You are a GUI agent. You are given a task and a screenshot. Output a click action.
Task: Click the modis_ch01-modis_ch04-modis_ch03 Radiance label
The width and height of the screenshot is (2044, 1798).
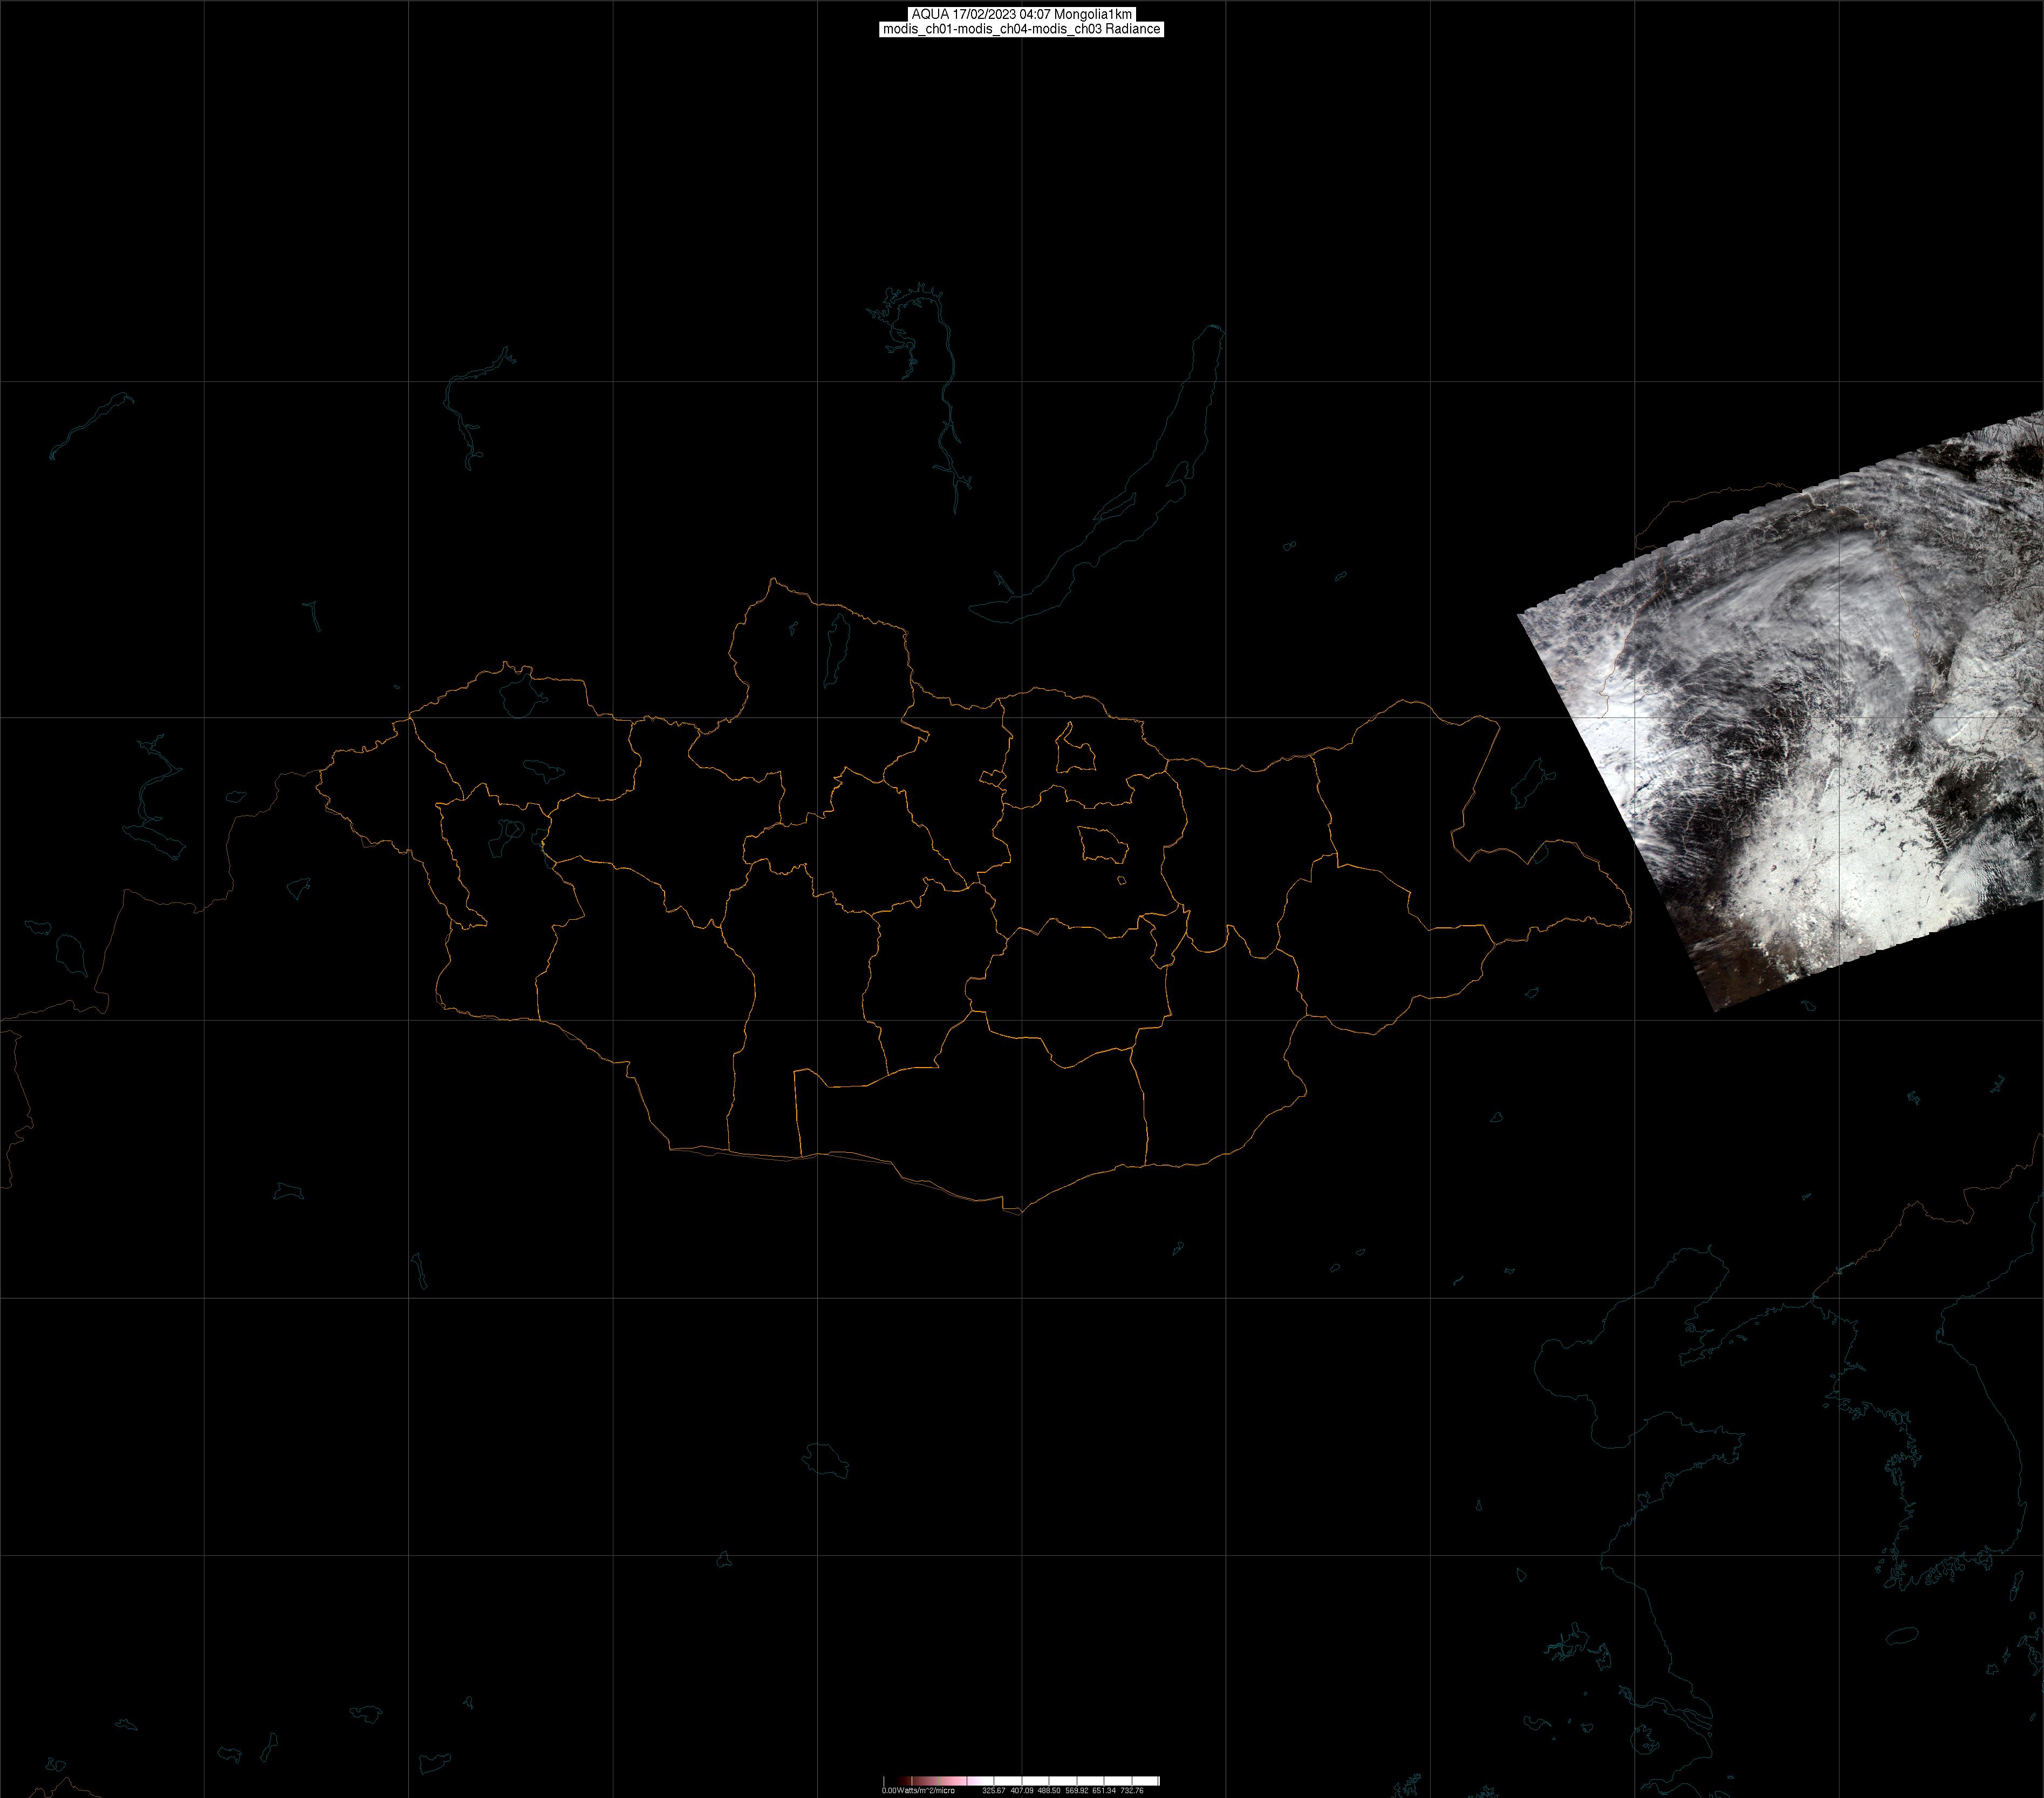pyautogui.click(x=1021, y=29)
